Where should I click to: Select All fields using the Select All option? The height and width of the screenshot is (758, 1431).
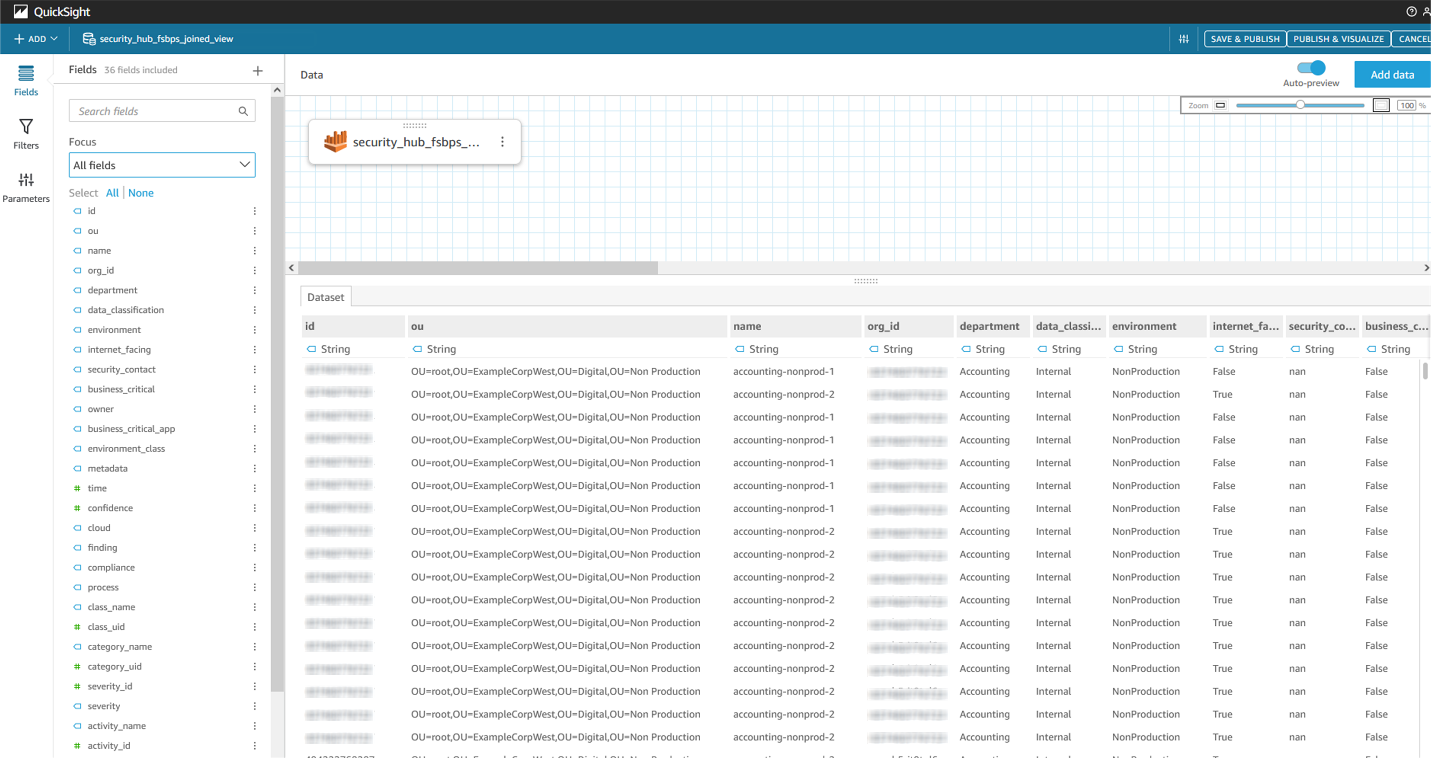point(112,192)
